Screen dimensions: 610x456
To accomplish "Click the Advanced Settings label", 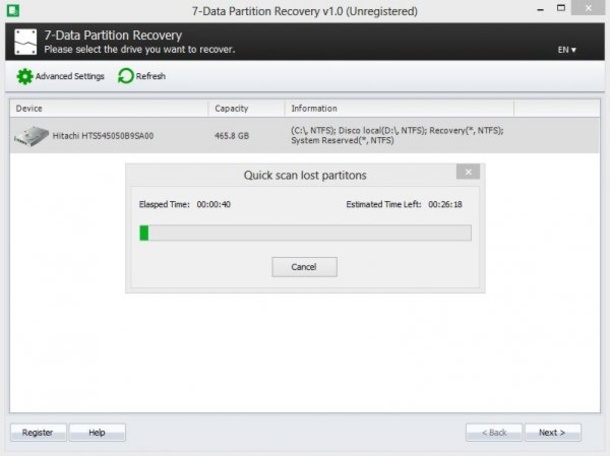I will [x=70, y=76].
